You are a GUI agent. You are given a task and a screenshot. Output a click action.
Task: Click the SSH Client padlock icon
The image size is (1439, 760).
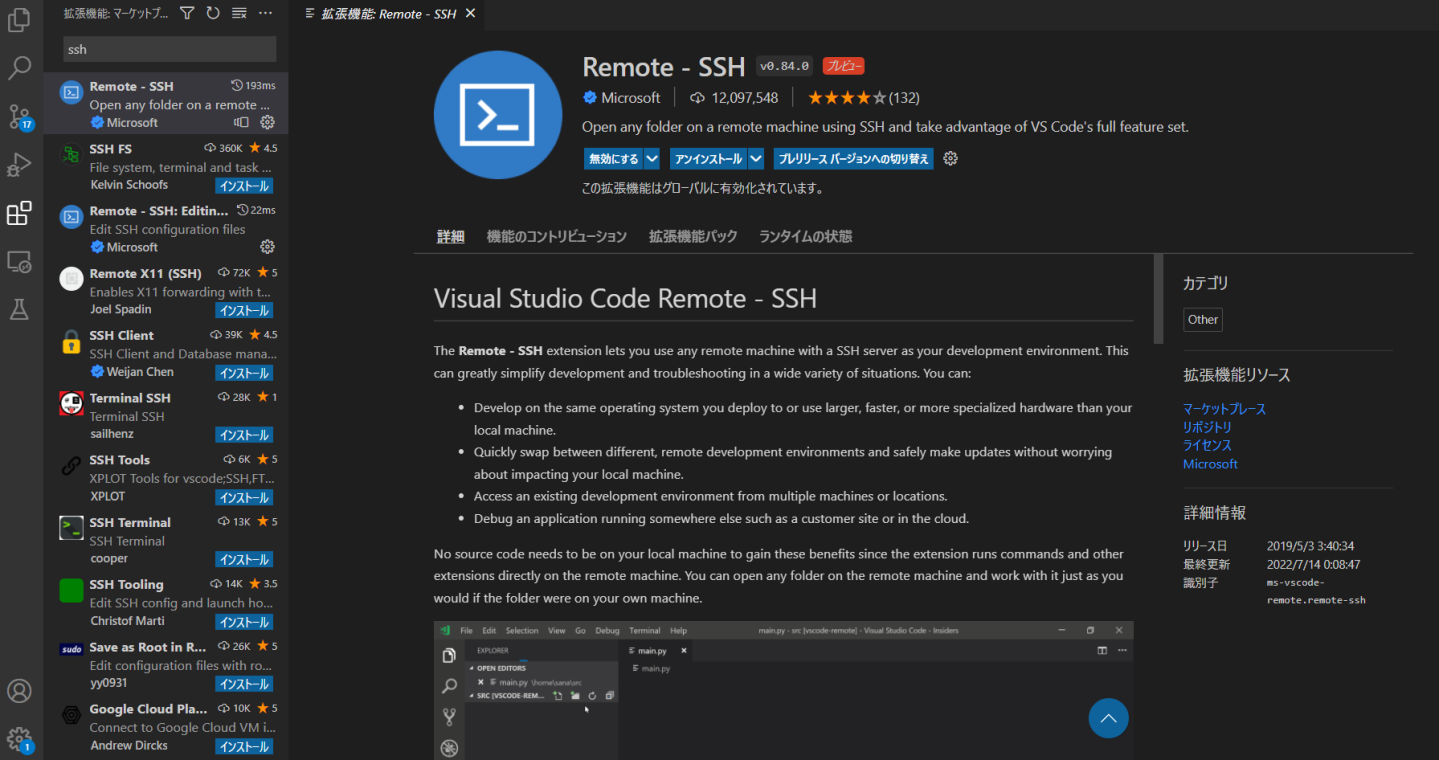click(71, 342)
